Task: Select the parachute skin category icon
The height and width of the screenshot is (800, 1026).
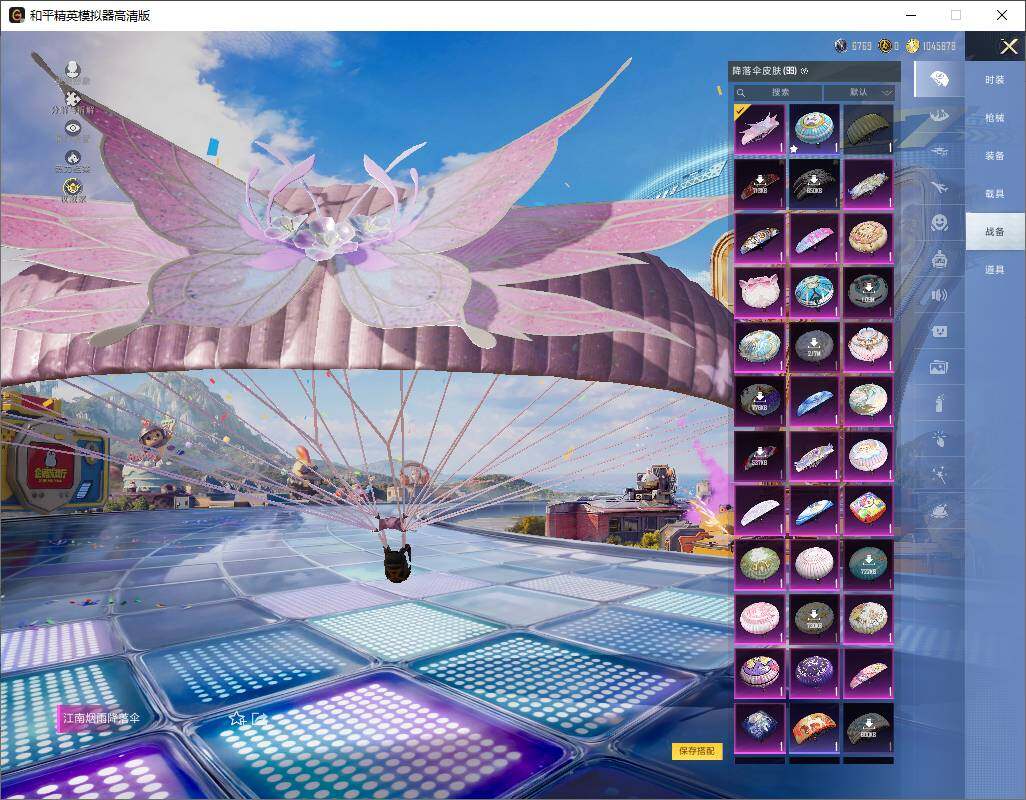Action: click(x=940, y=79)
